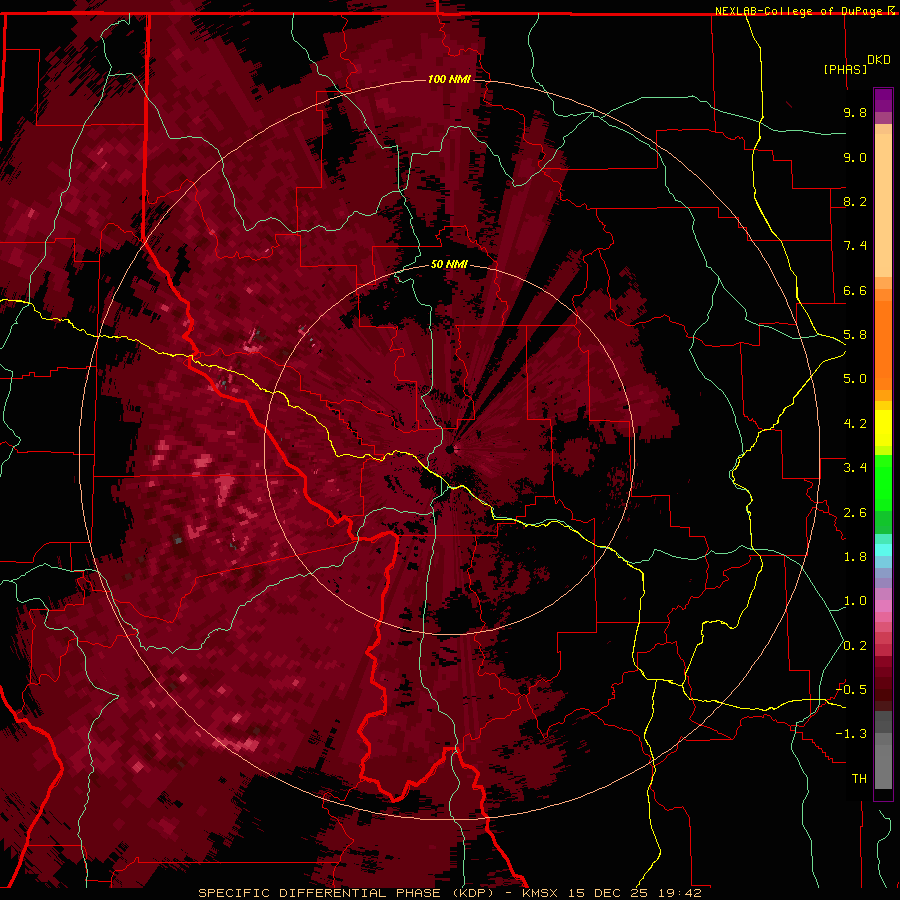
Task: Click the SPECIFIC DIFFERENTIAL PHASE (KDP) caption
Action: (x=346, y=893)
